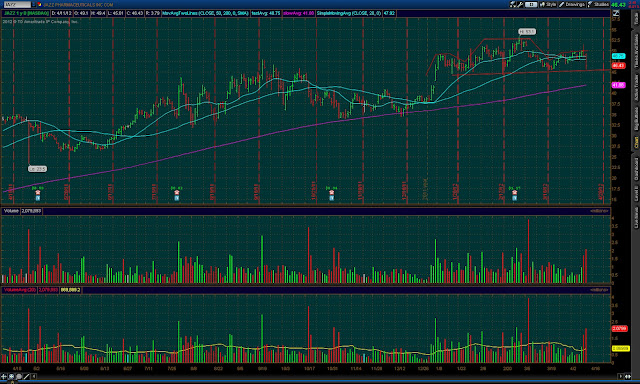The height and width of the screenshot is (384, 640).
Task: Open the Studies menu
Action: coord(598,4)
